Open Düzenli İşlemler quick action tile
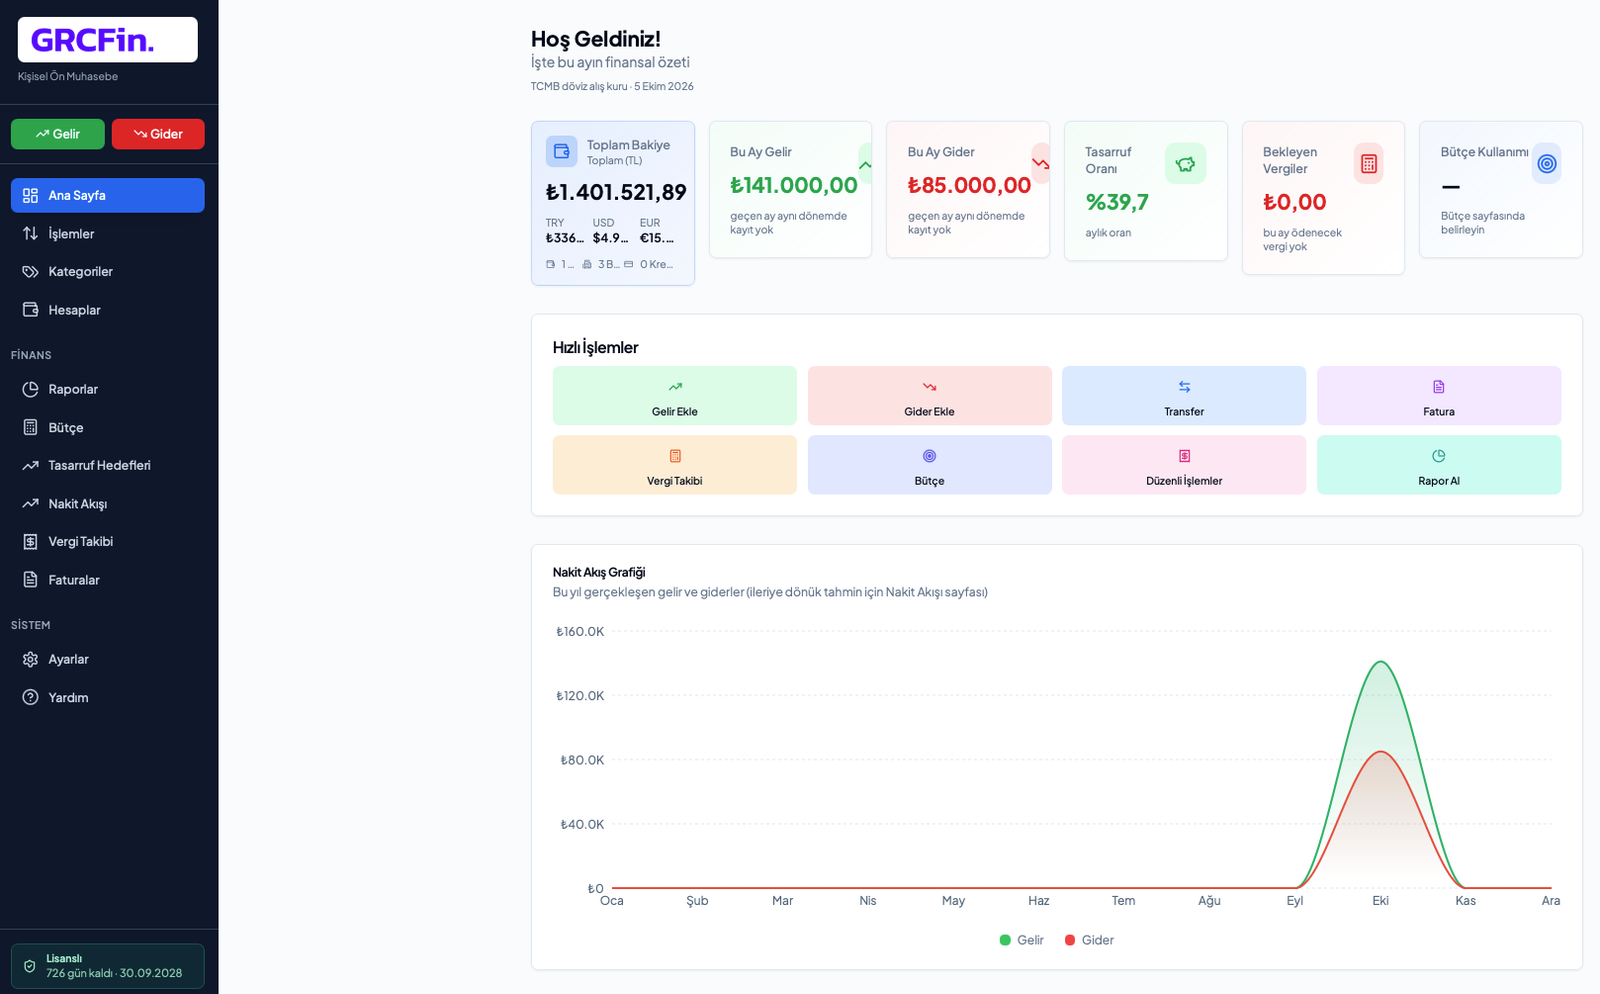 pos(1184,465)
